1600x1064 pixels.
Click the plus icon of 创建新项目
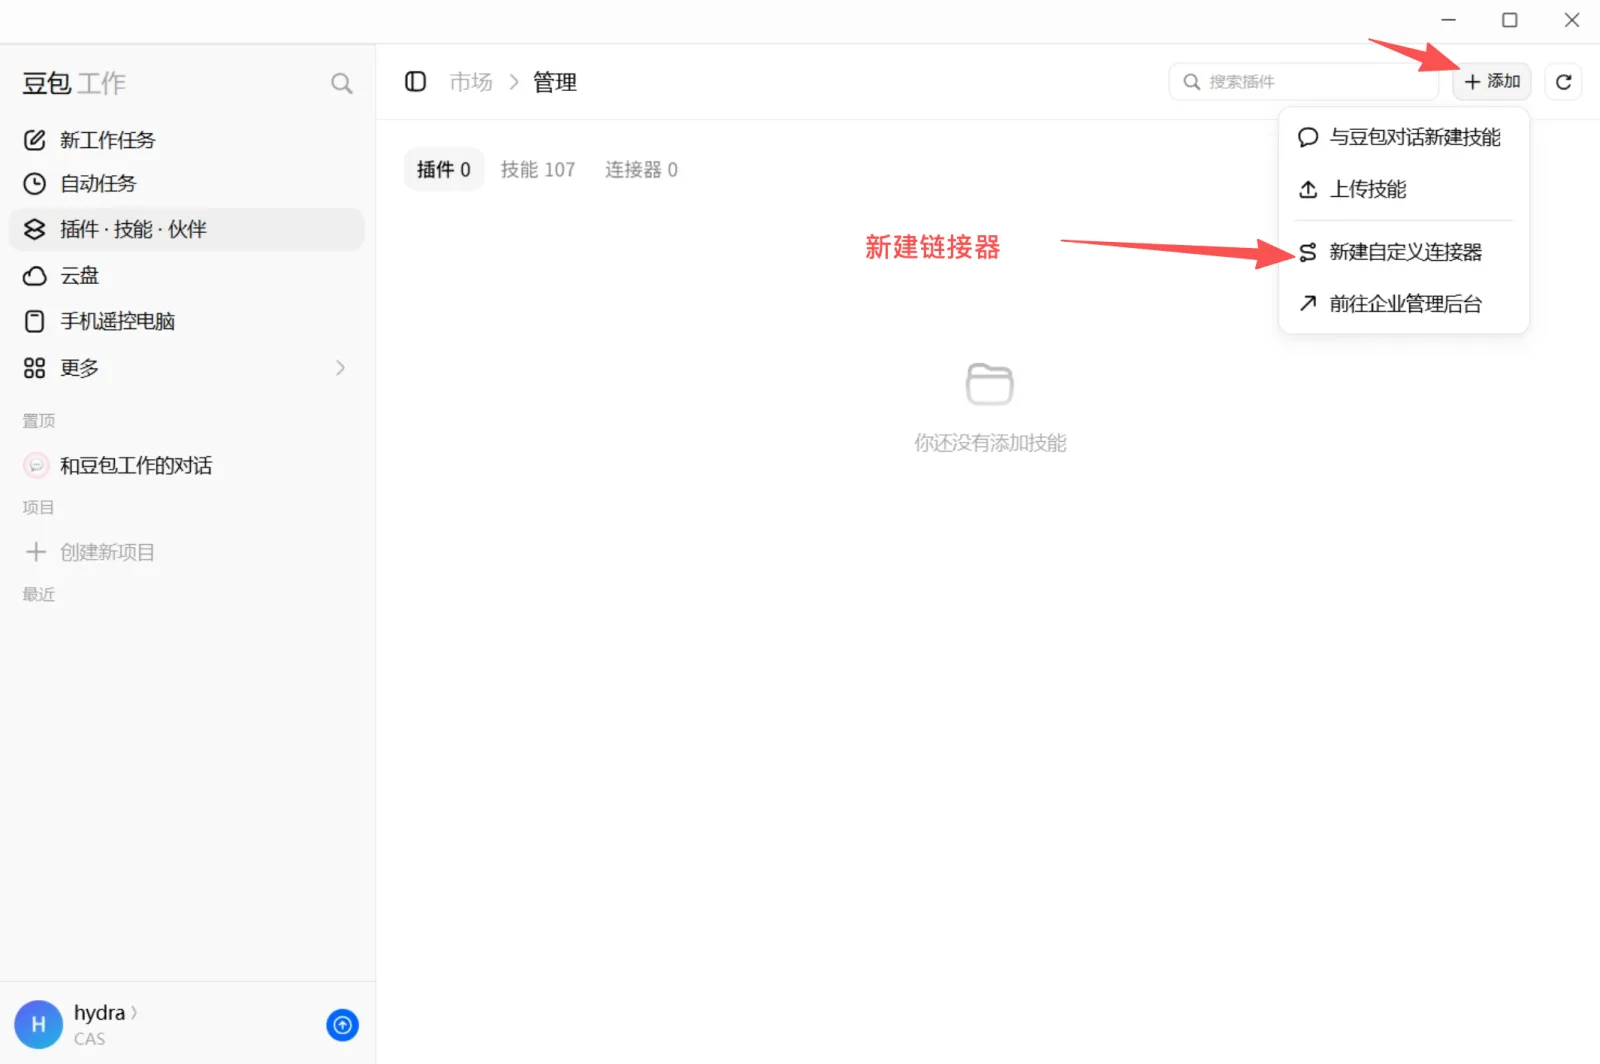pos(36,552)
